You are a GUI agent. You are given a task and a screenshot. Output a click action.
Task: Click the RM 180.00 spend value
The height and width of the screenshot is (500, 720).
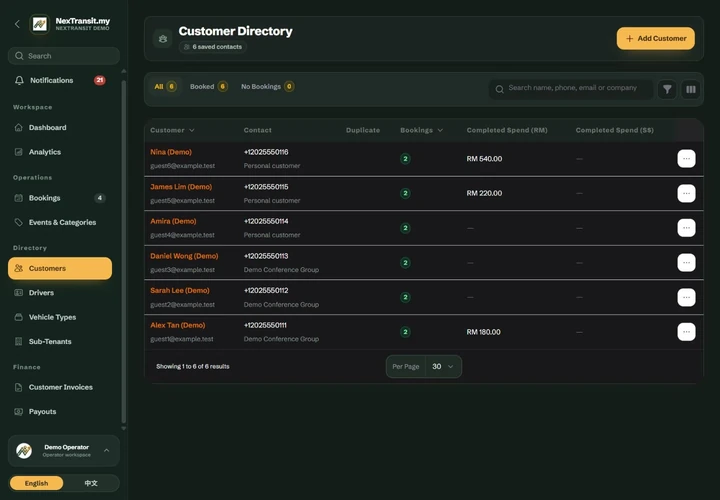coord(484,332)
